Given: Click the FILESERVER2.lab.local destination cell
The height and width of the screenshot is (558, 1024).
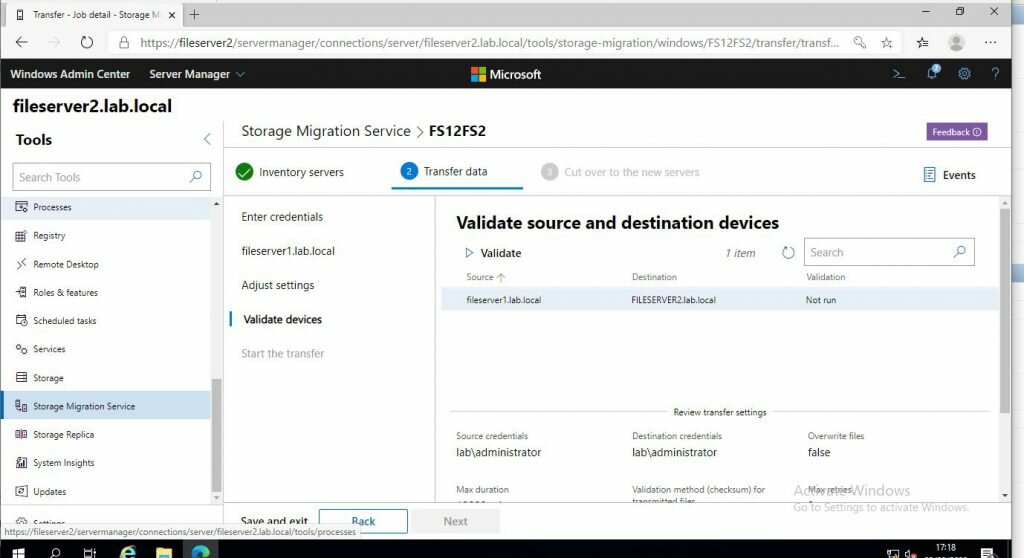Looking at the screenshot, I should (x=673, y=300).
